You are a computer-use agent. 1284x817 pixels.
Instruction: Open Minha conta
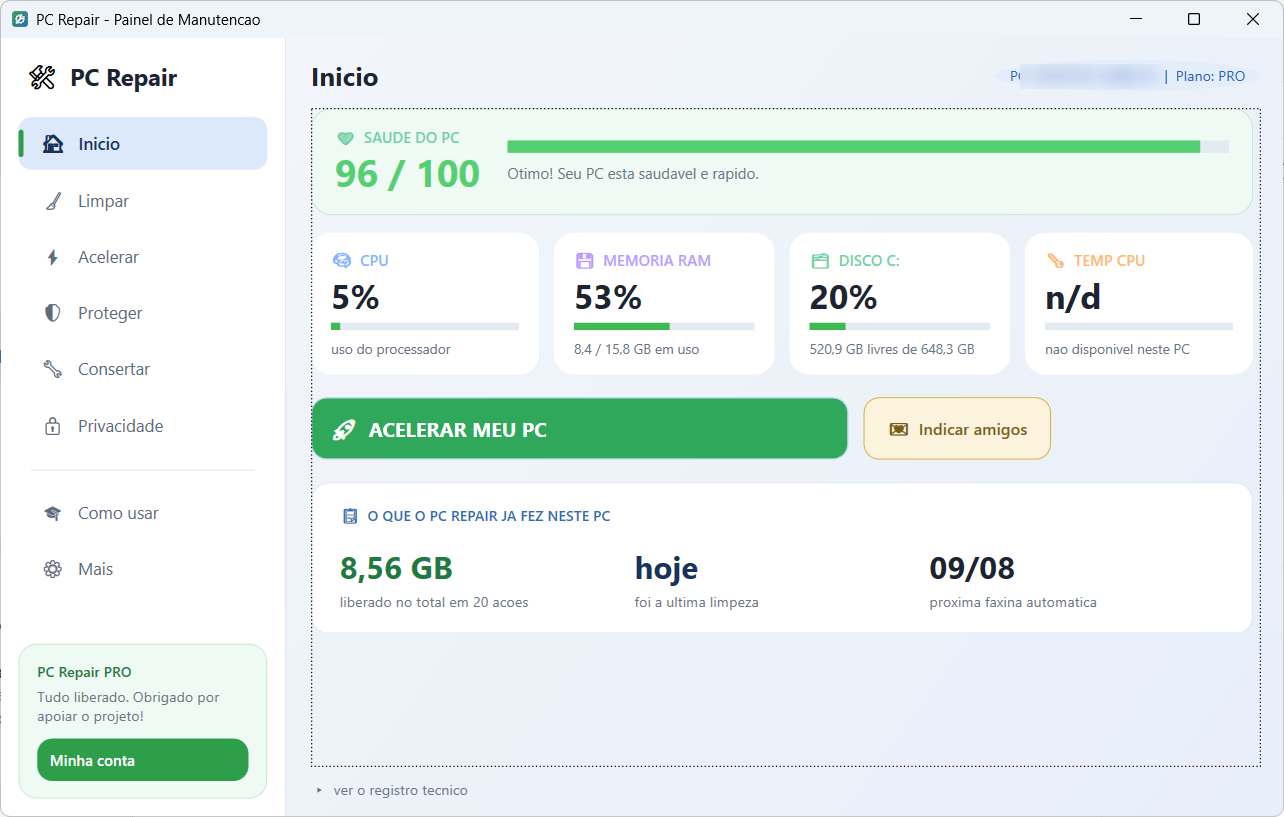pos(143,760)
